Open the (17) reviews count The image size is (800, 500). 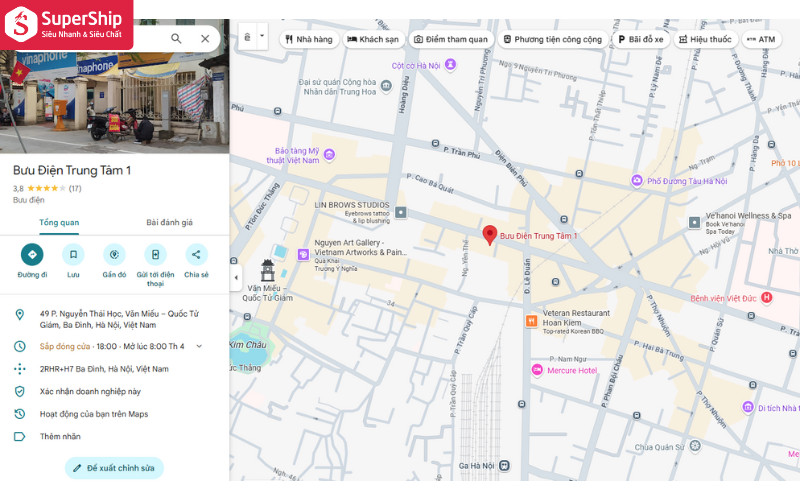point(75,188)
